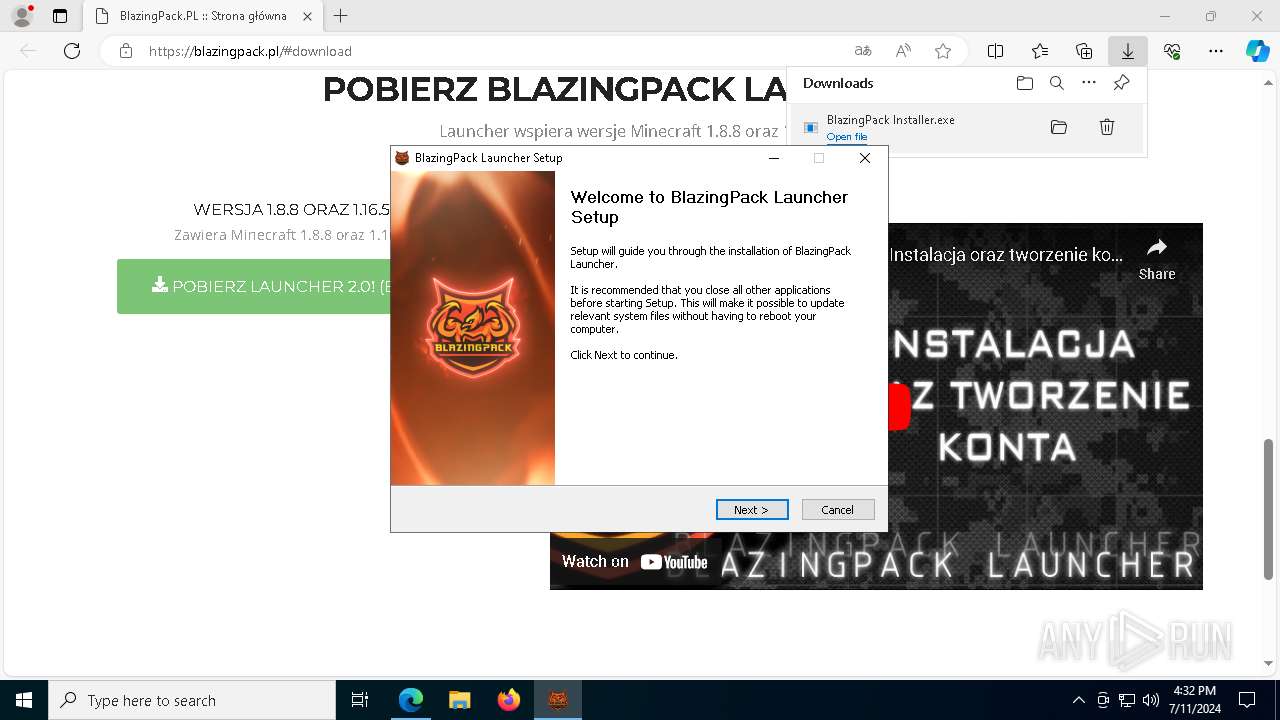Click the taskbar search box
This screenshot has height=720, width=1280.
pos(192,700)
